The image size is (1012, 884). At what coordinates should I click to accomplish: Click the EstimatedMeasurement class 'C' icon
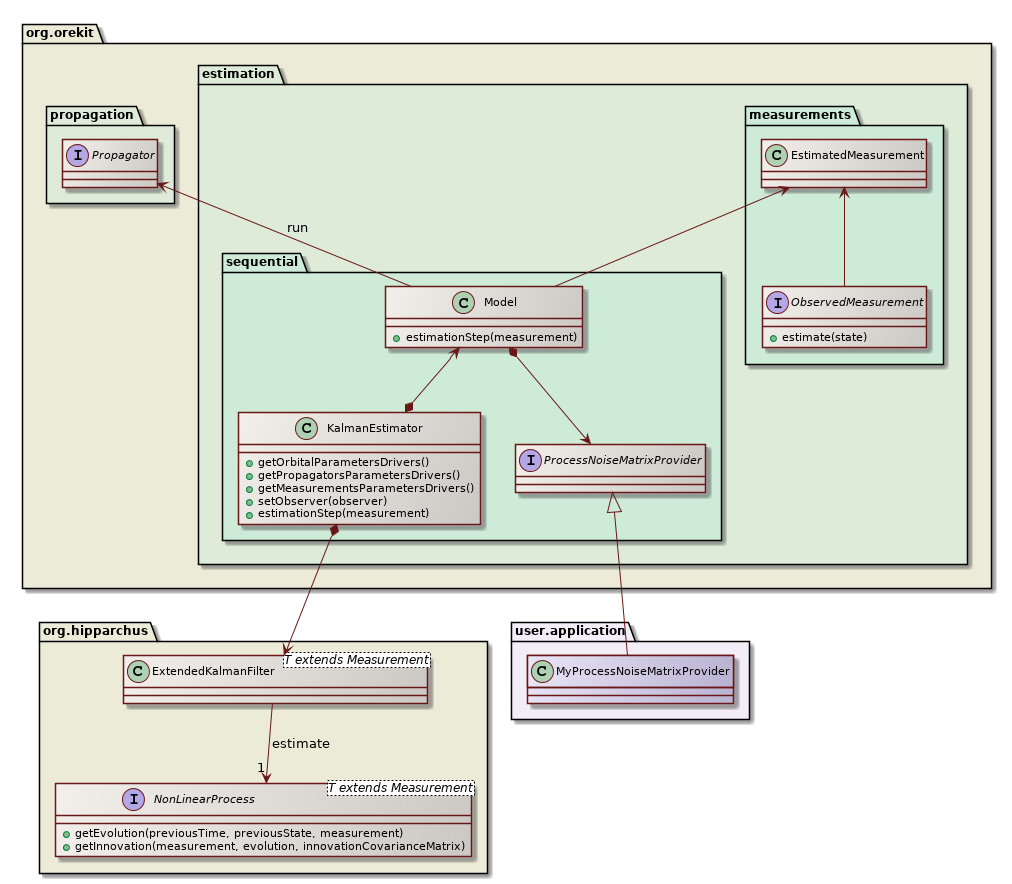click(776, 154)
